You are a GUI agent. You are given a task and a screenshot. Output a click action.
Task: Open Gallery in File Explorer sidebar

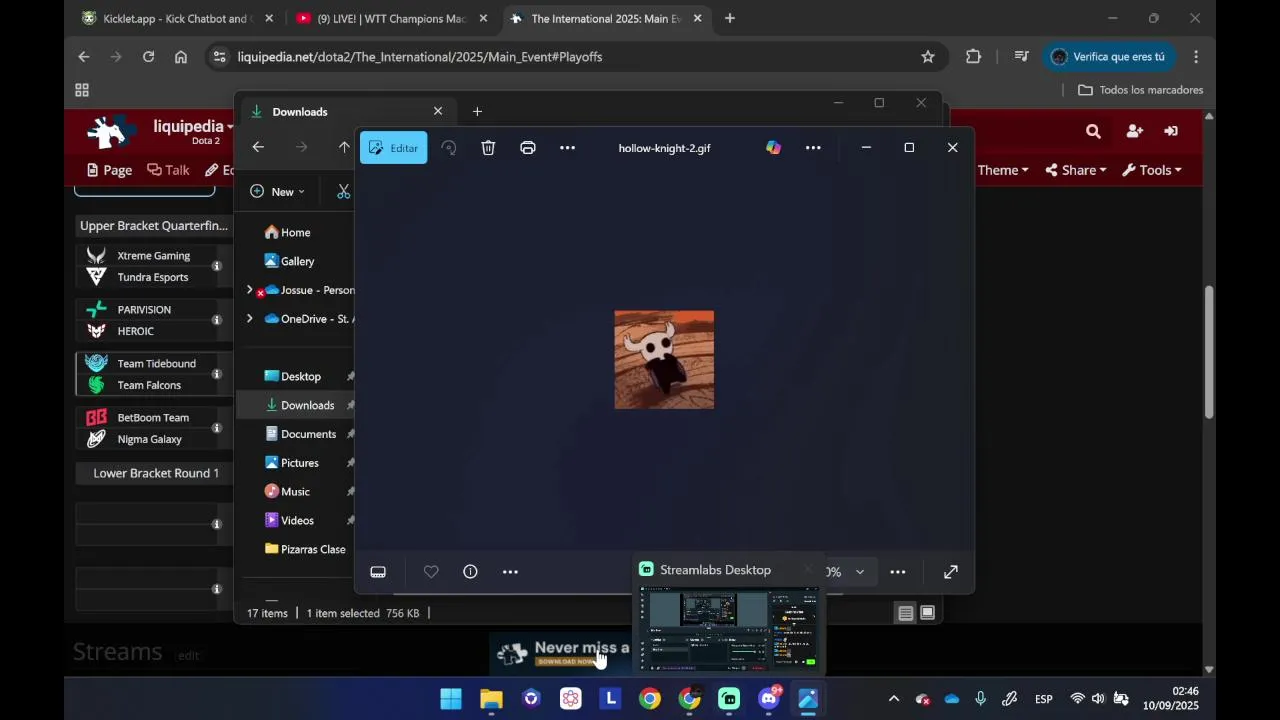[290, 261]
